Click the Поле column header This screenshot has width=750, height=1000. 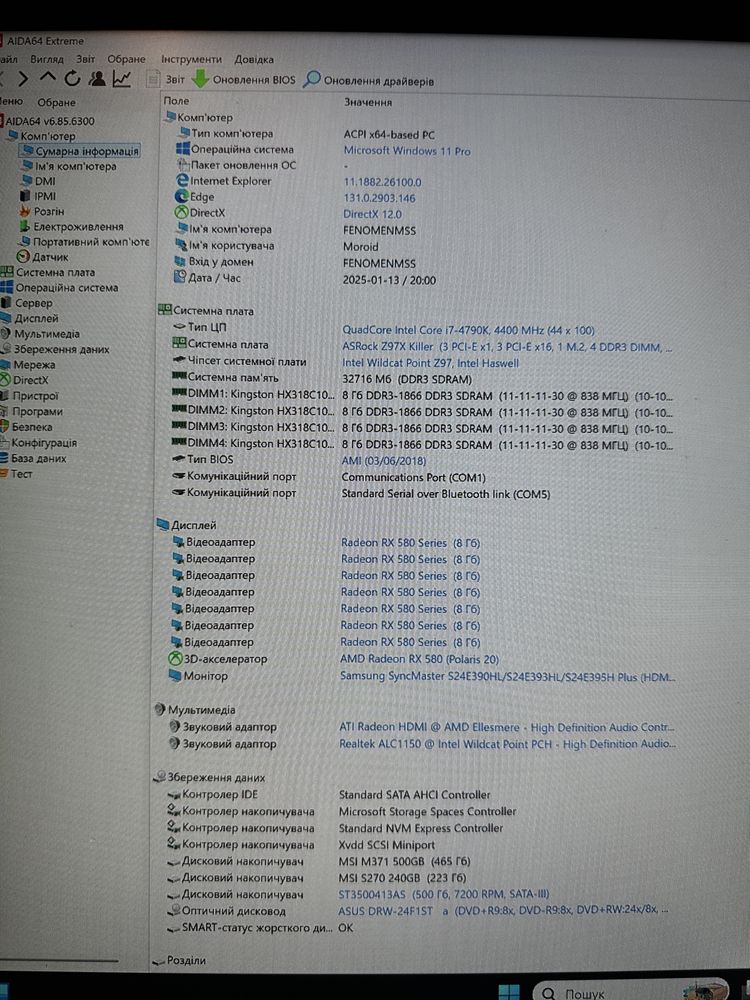pos(176,101)
